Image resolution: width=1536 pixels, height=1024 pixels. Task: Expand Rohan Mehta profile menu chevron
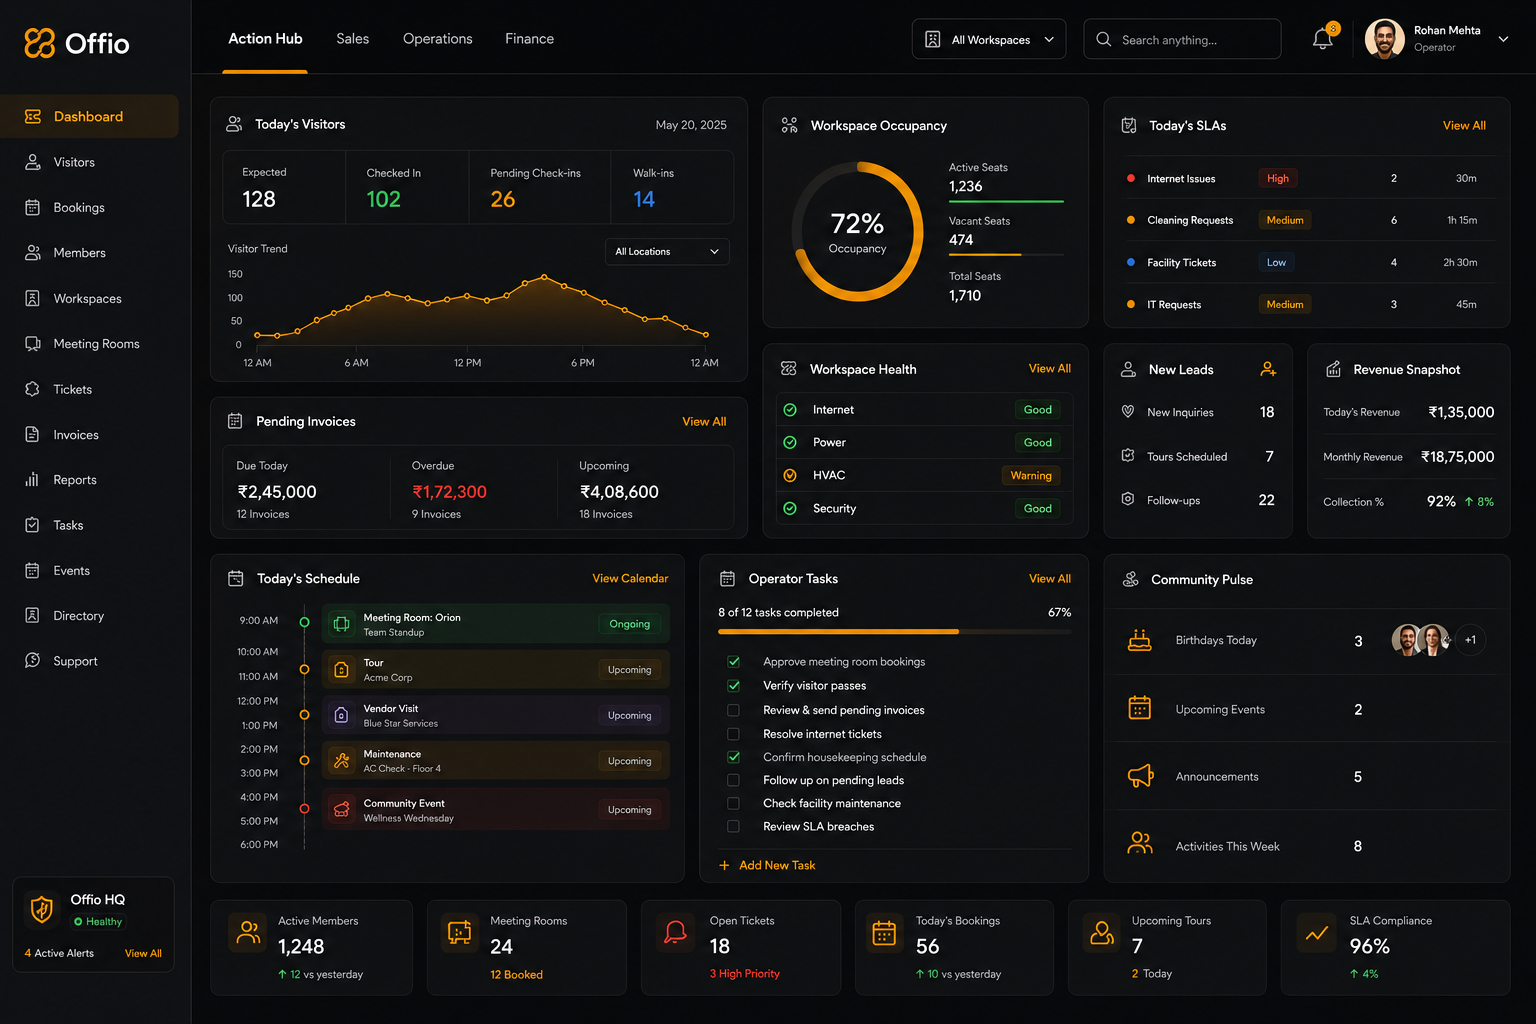[x=1503, y=39]
